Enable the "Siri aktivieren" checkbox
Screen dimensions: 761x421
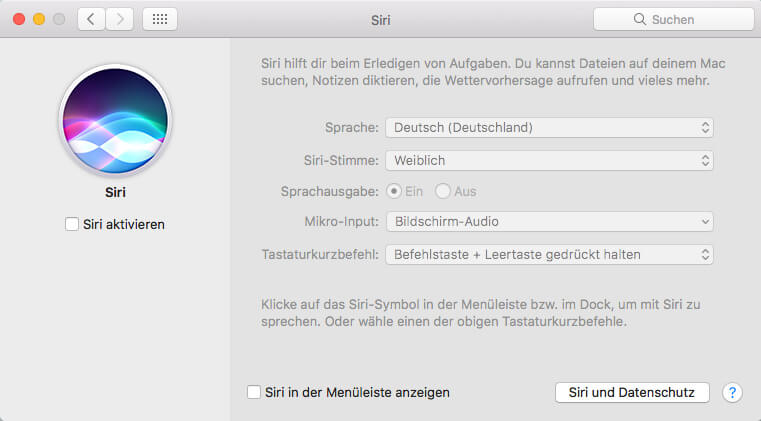tap(72, 224)
